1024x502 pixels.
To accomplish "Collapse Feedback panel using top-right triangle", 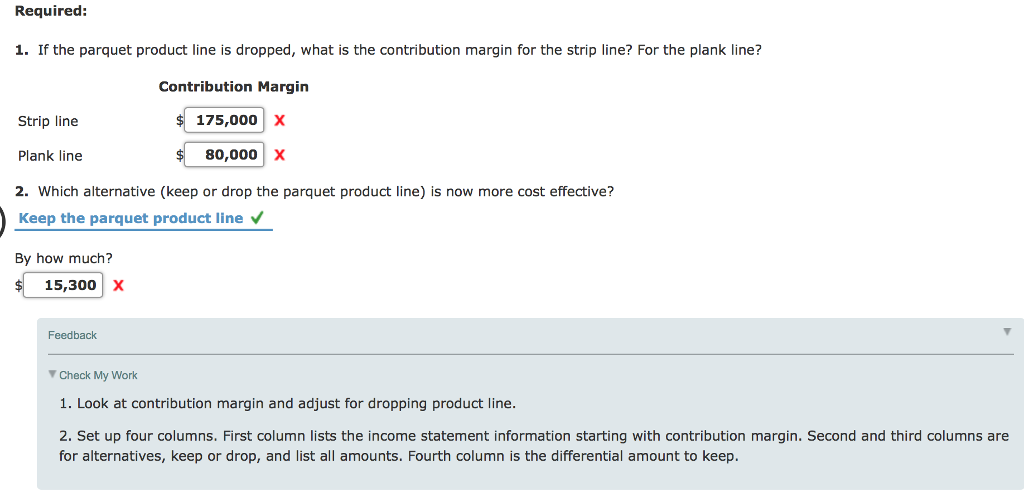I will coord(1007,332).
